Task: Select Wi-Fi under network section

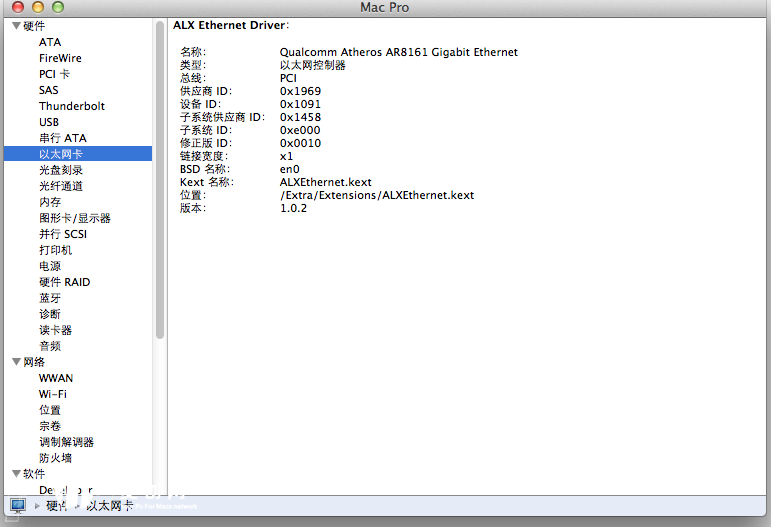Action: pyautogui.click(x=53, y=394)
